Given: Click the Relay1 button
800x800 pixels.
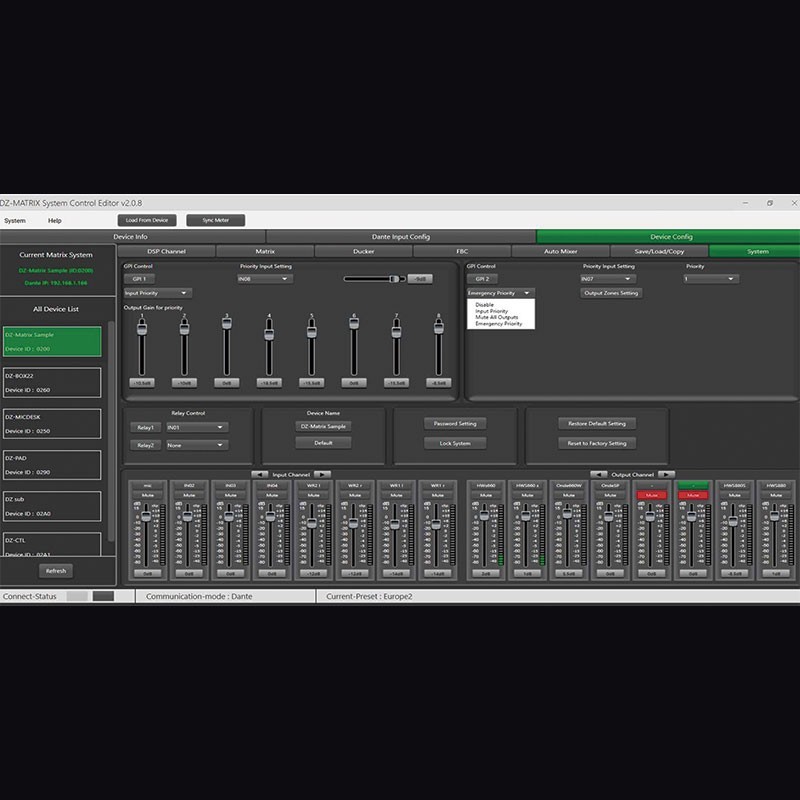Looking at the screenshot, I should [145, 428].
